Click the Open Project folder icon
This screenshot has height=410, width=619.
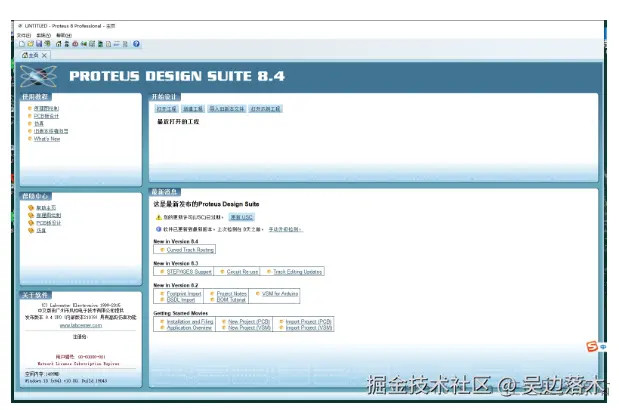30,44
